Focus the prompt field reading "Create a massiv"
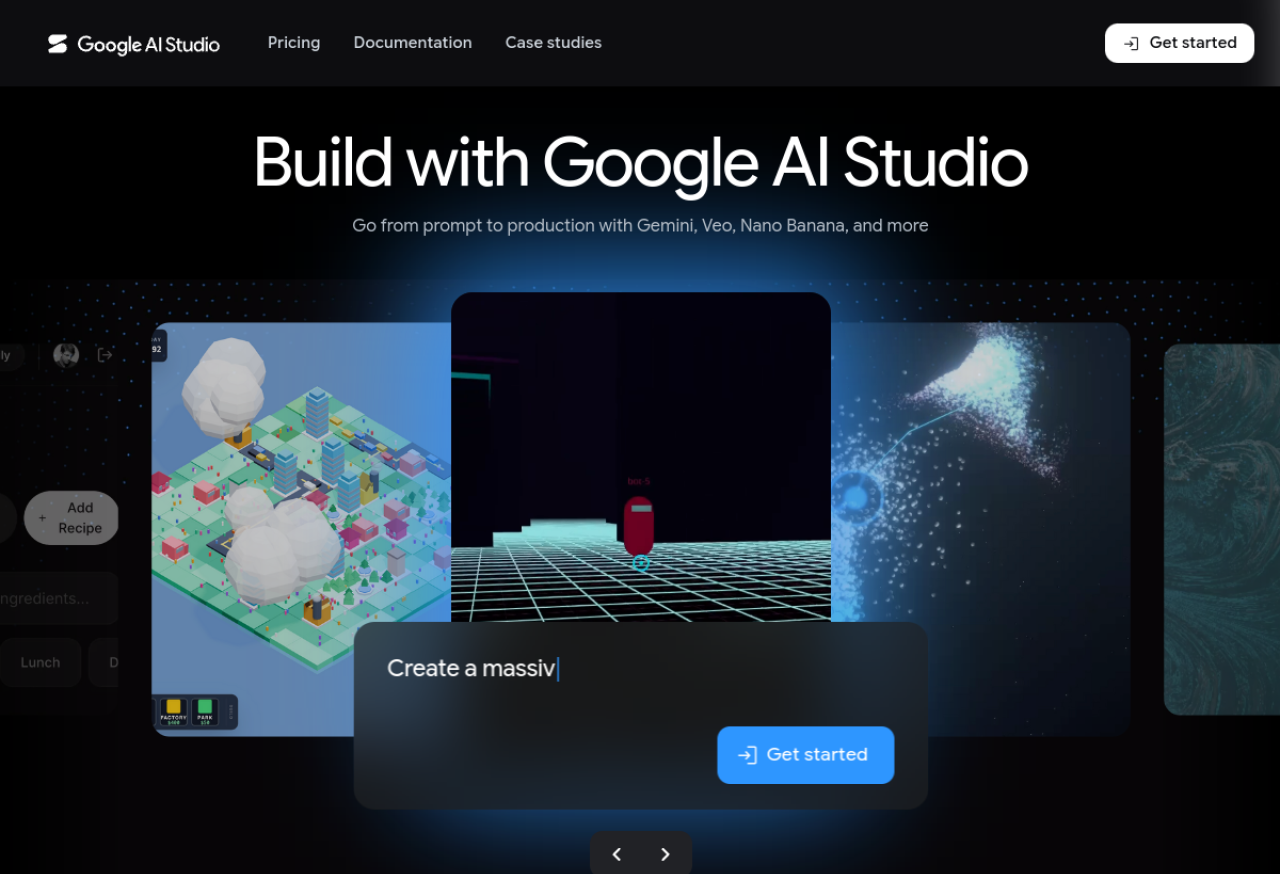 coord(640,668)
